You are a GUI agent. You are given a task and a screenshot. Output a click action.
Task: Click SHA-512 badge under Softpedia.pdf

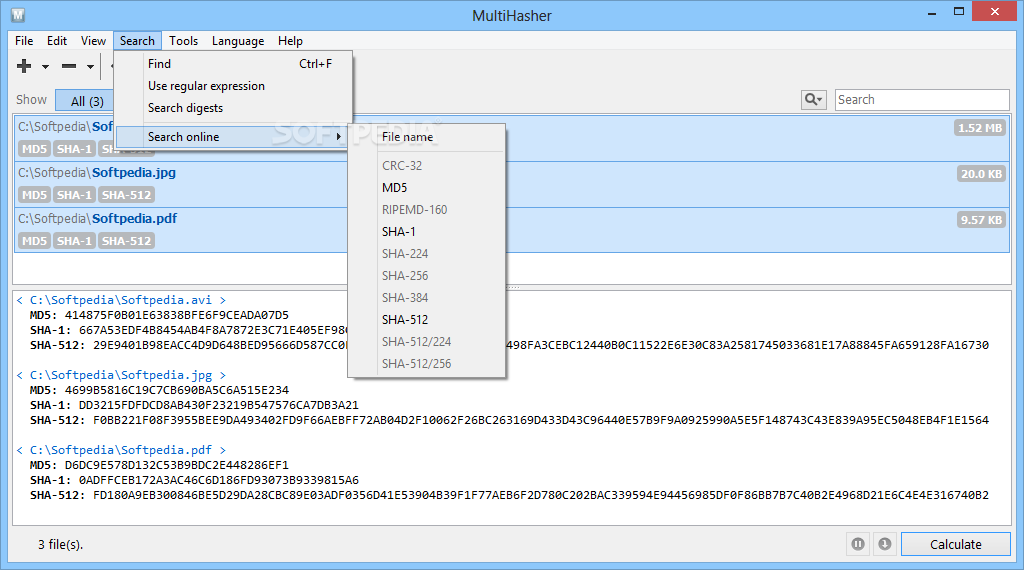[126, 241]
